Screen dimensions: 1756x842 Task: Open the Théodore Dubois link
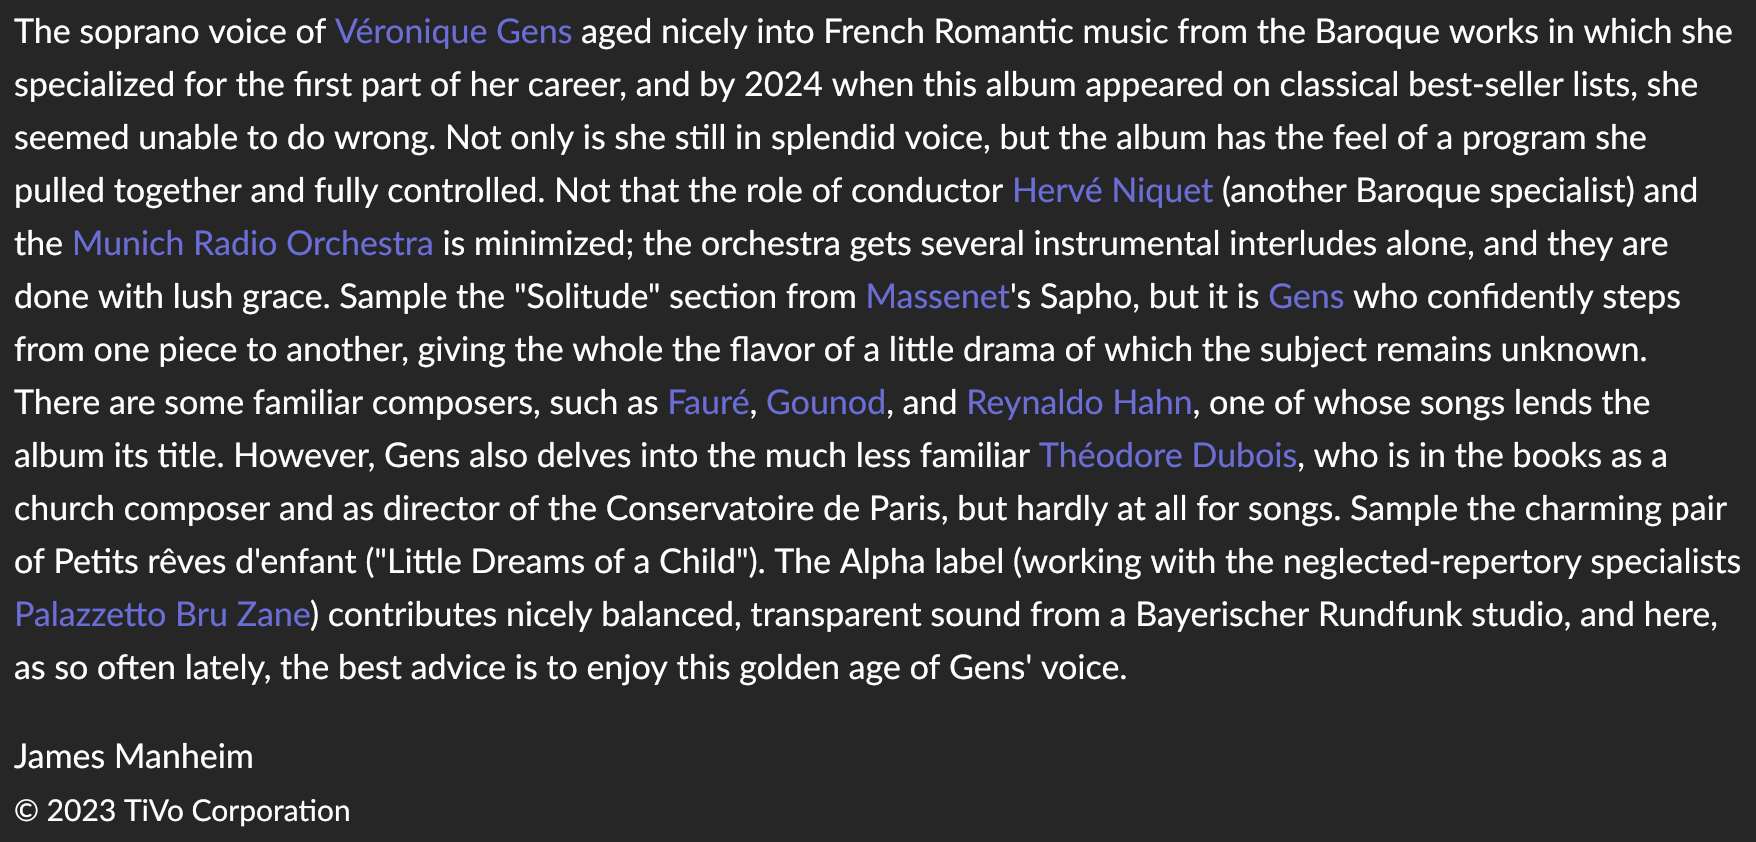click(1168, 456)
